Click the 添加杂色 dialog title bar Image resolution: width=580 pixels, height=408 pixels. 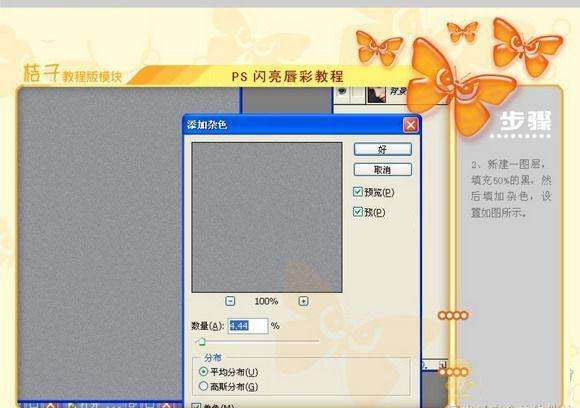pyautogui.click(x=302, y=125)
